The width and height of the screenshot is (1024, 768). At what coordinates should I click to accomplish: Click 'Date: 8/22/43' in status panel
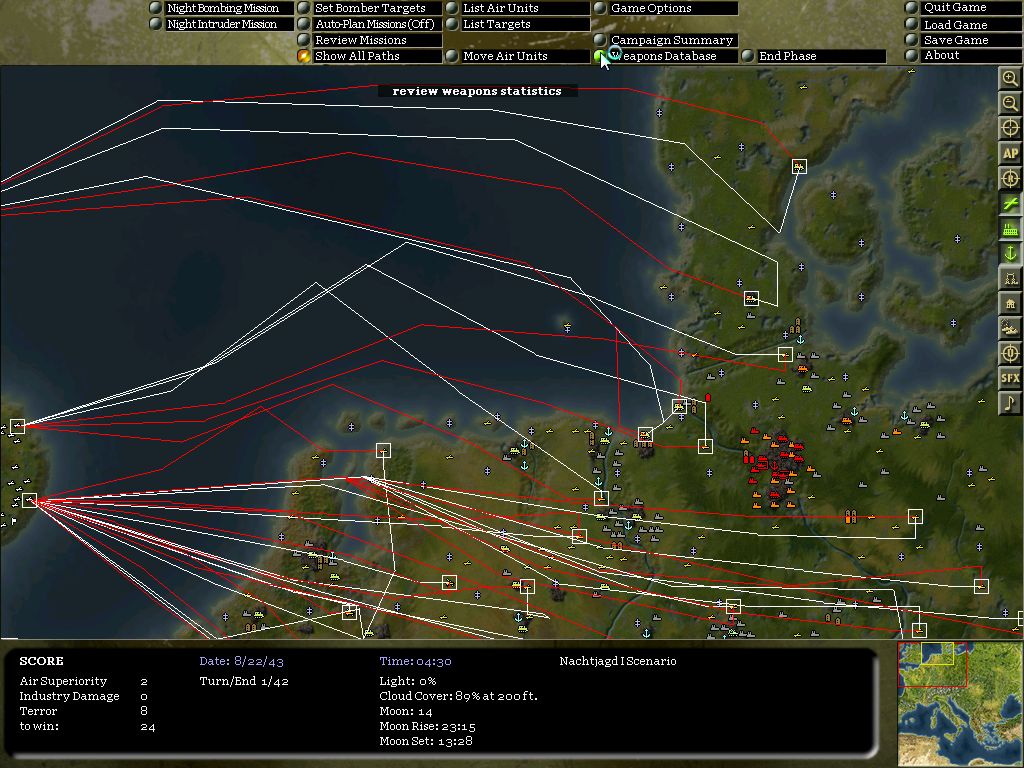click(242, 662)
